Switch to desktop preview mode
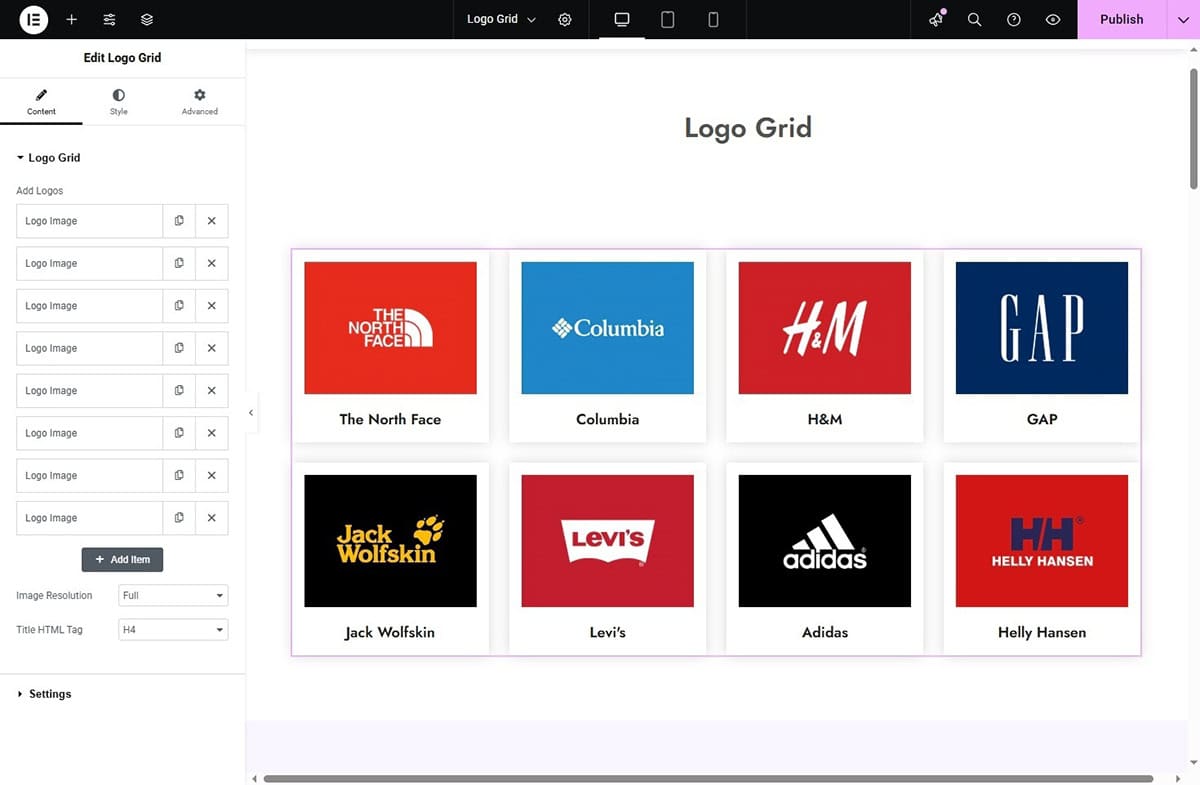Viewport: 1200px width, 785px height. [622, 19]
